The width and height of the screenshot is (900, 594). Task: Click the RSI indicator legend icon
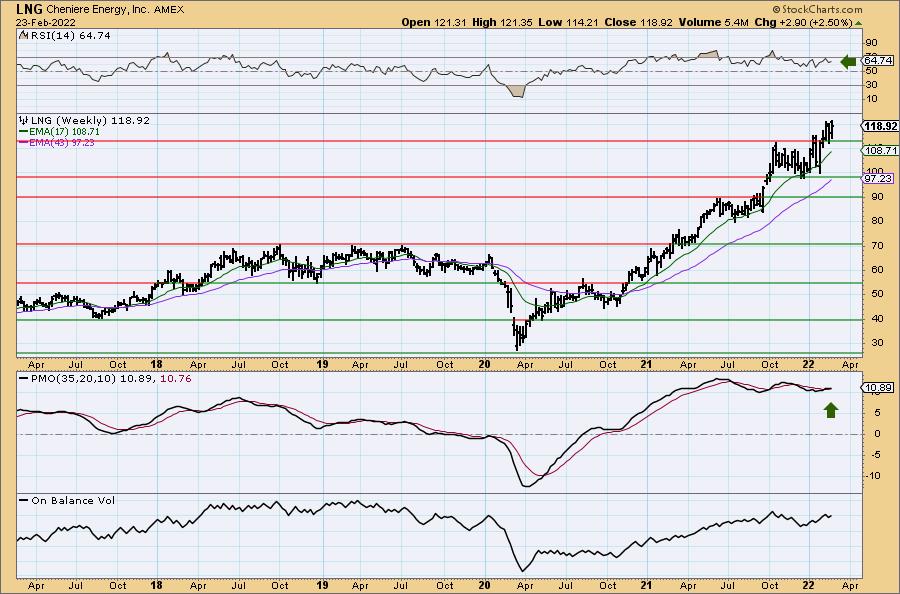23,35
